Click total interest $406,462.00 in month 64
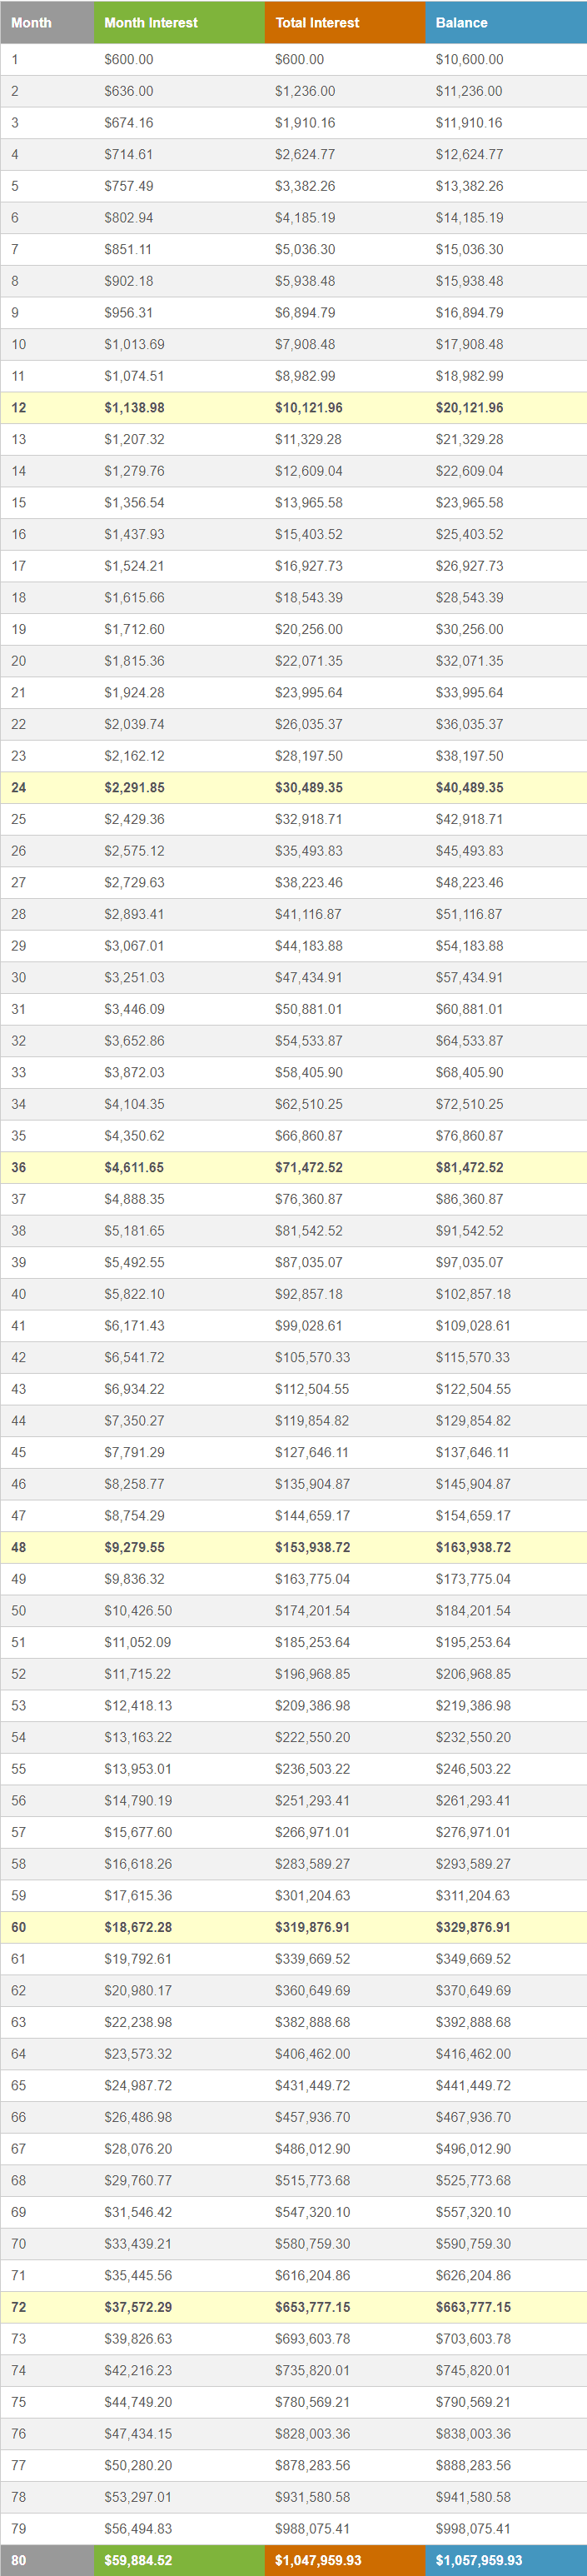 pyautogui.click(x=313, y=2054)
